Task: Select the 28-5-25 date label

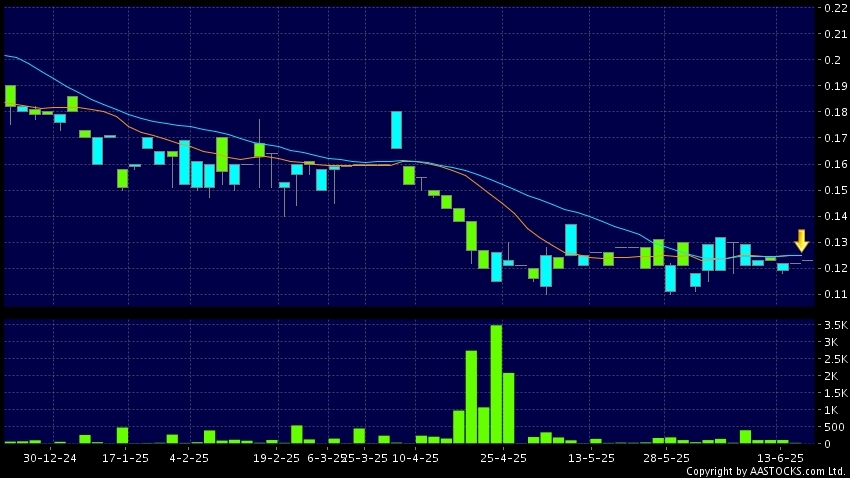Action: pos(666,458)
